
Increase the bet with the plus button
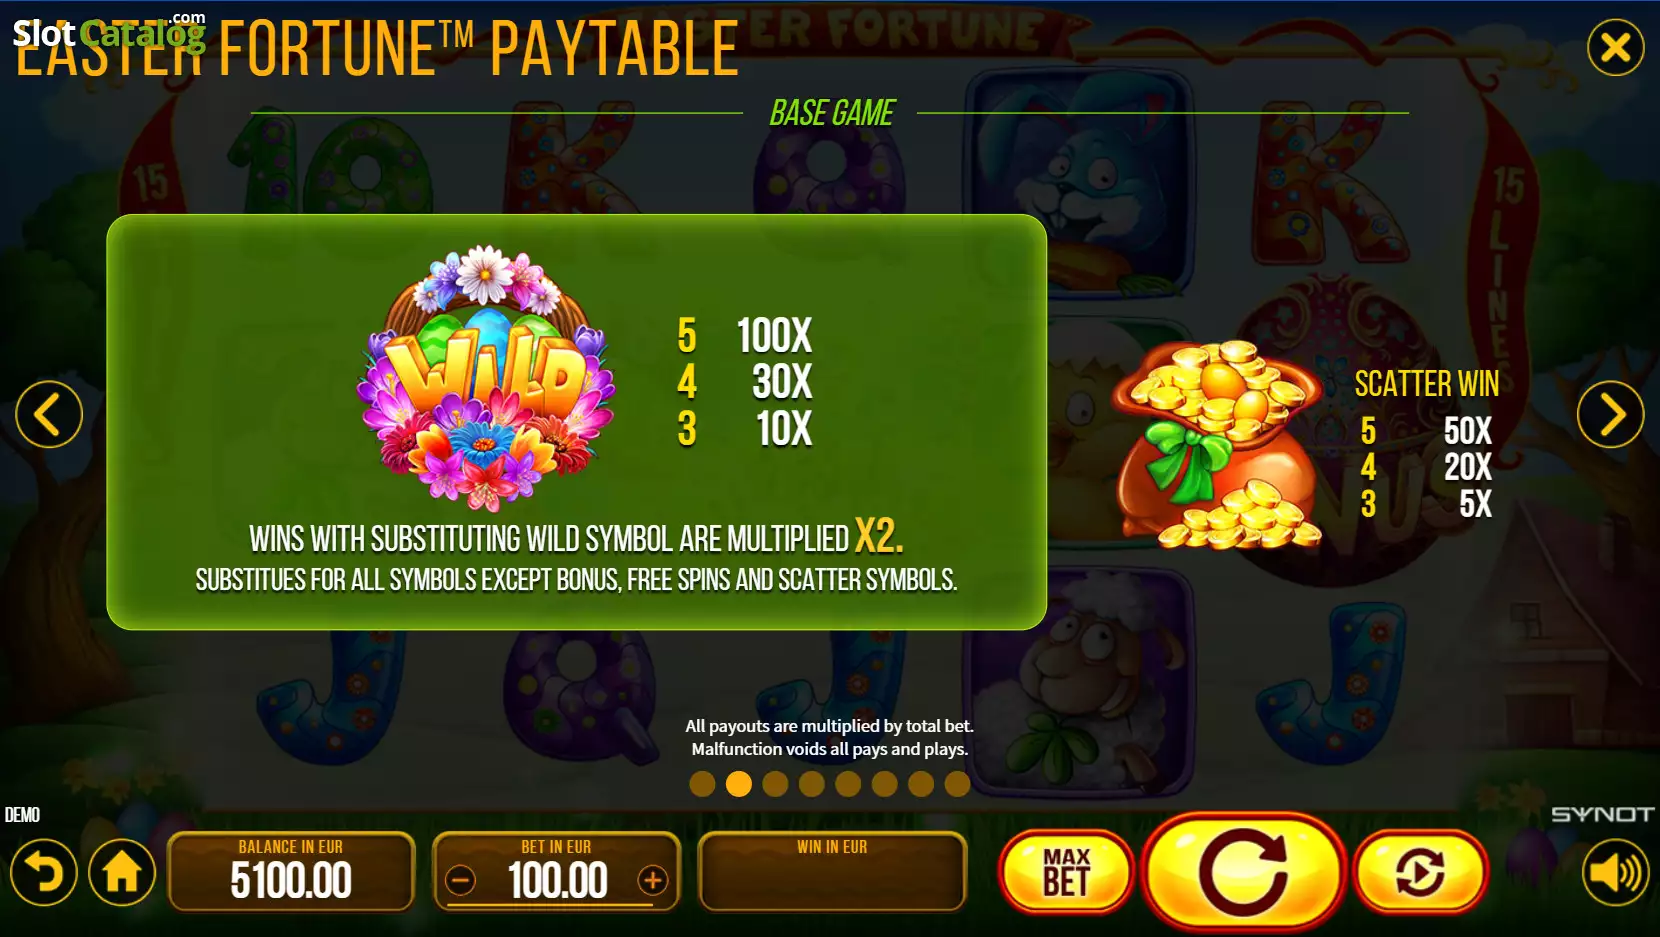point(652,880)
